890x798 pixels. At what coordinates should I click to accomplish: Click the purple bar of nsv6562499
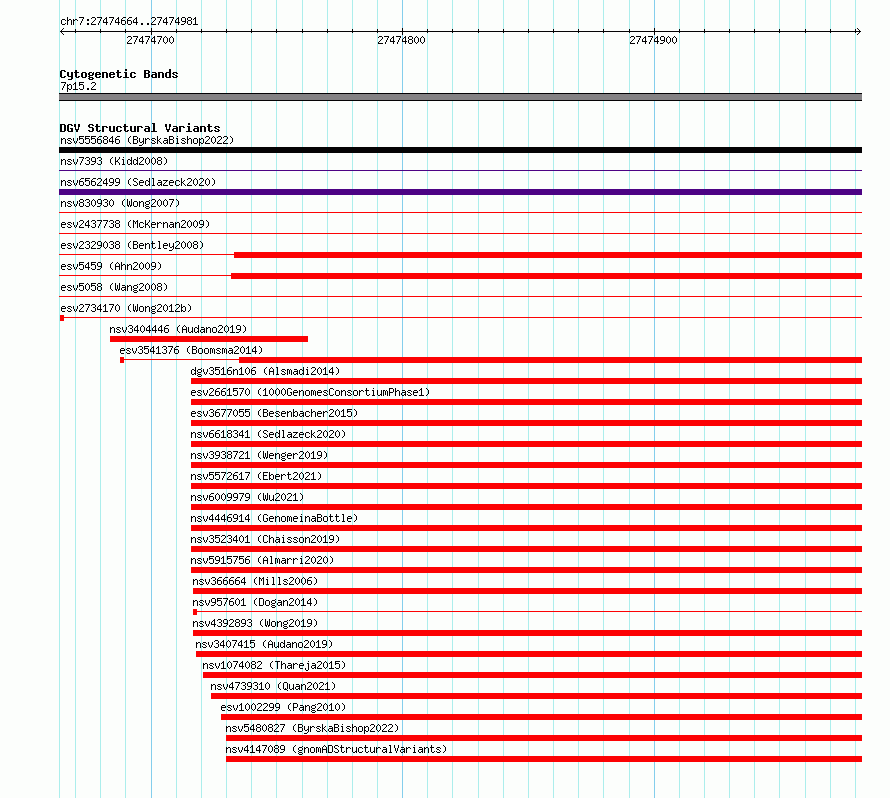coord(460,192)
